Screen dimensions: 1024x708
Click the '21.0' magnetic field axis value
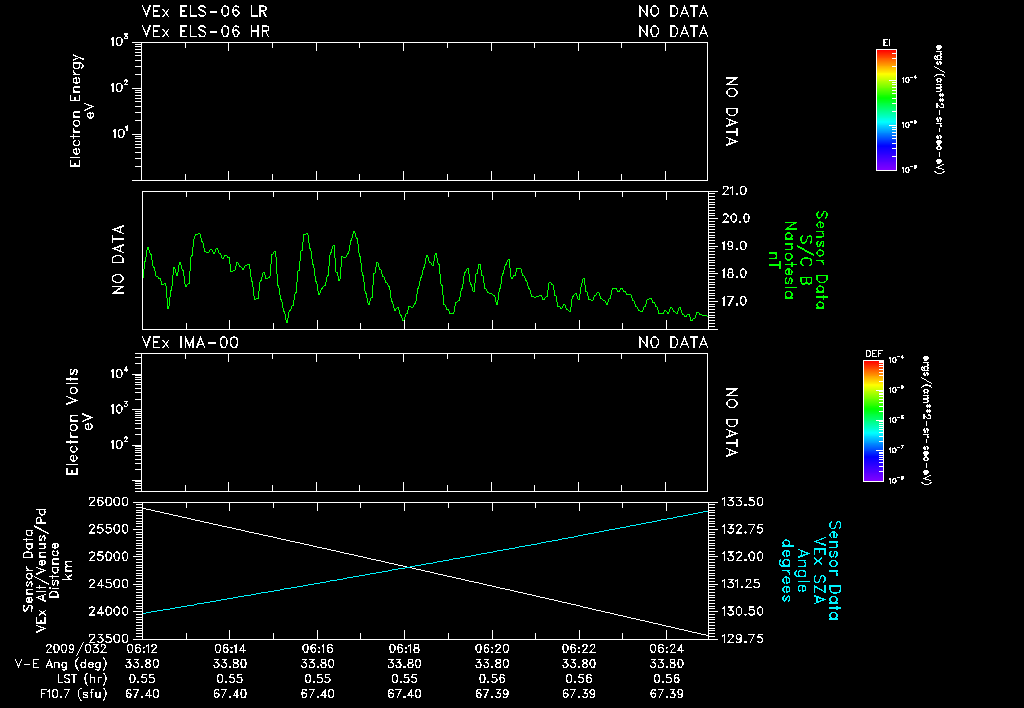pos(735,191)
